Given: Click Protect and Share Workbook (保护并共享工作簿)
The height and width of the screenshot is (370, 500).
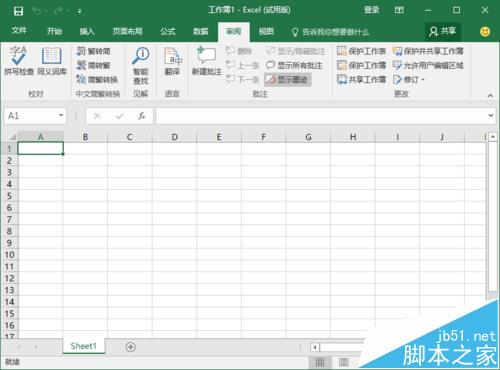Looking at the screenshot, I should click(x=428, y=51).
